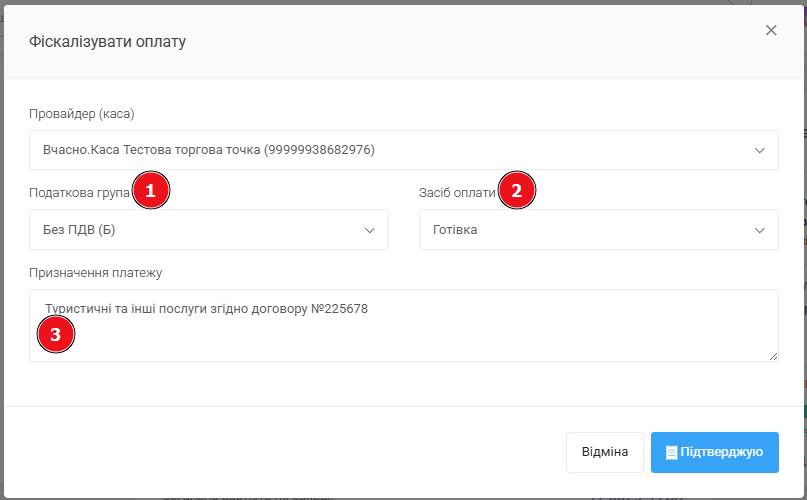
Task: Click the Провайдер (каса) label
Action: tap(82, 113)
